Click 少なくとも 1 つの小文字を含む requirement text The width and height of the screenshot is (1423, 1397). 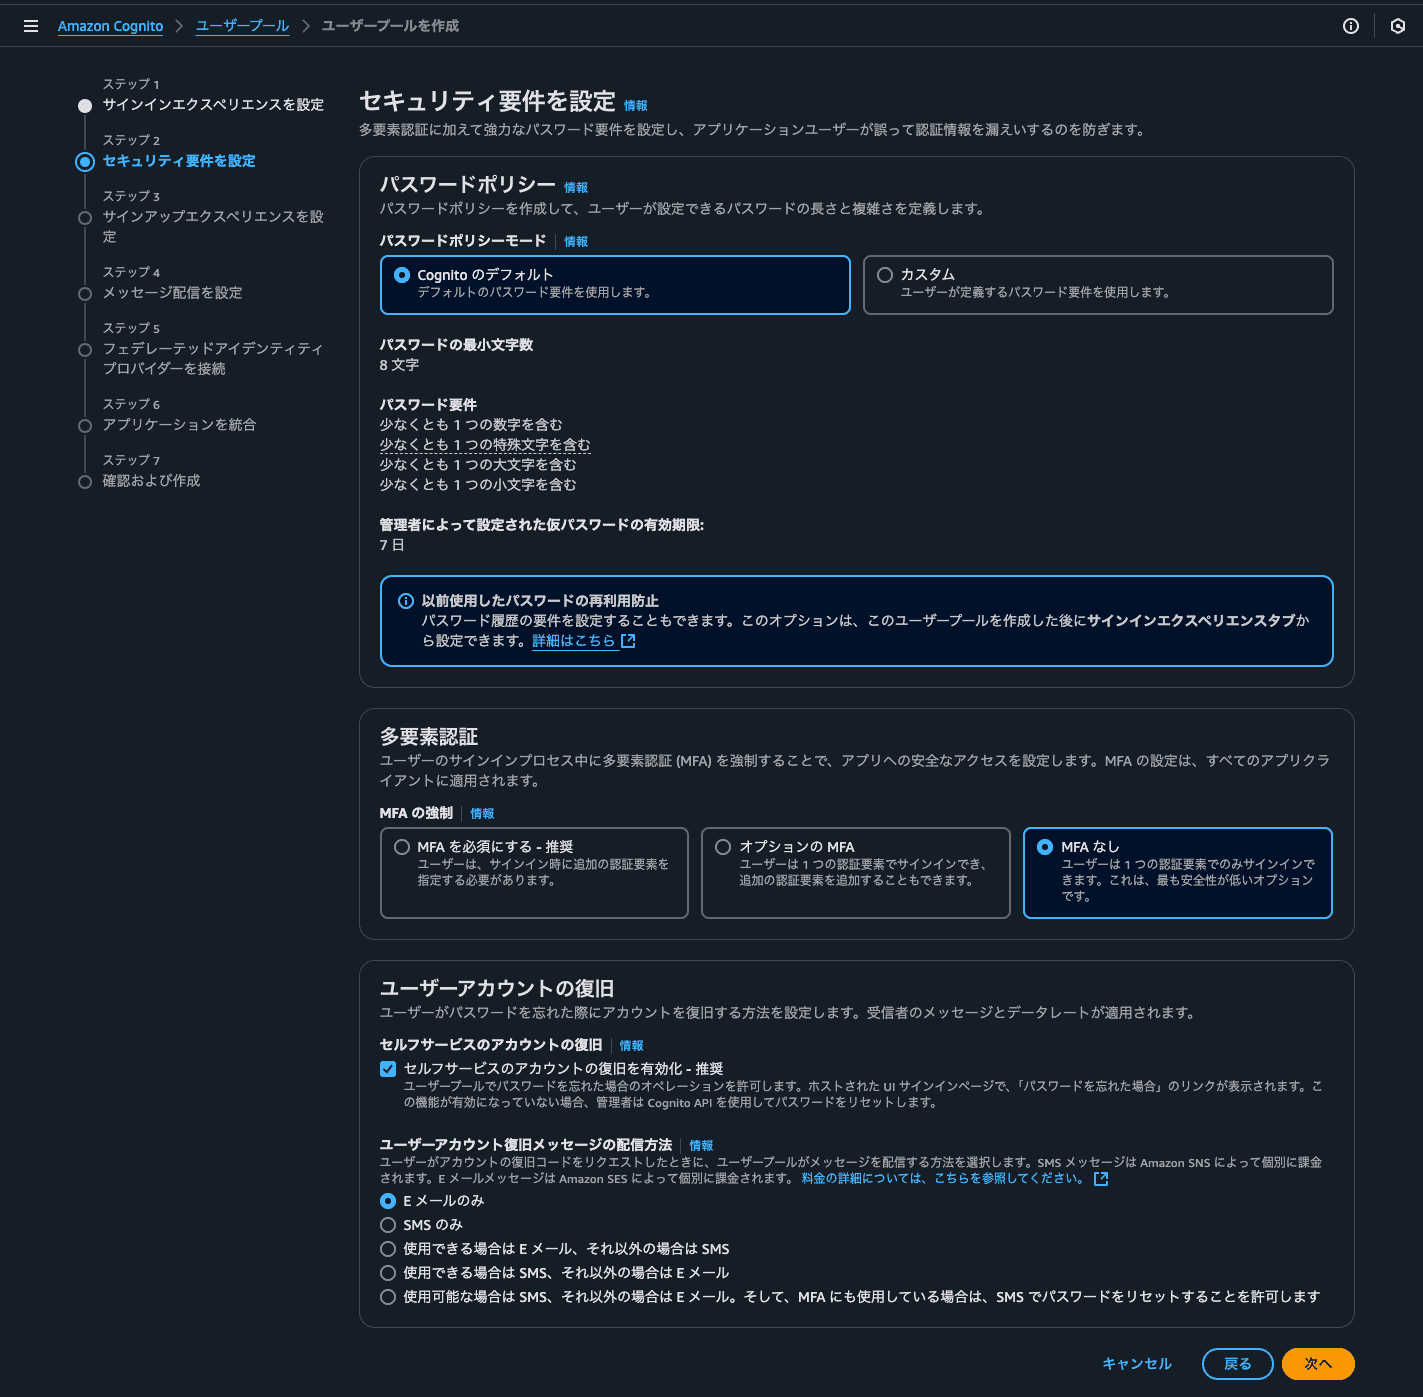[x=478, y=485]
